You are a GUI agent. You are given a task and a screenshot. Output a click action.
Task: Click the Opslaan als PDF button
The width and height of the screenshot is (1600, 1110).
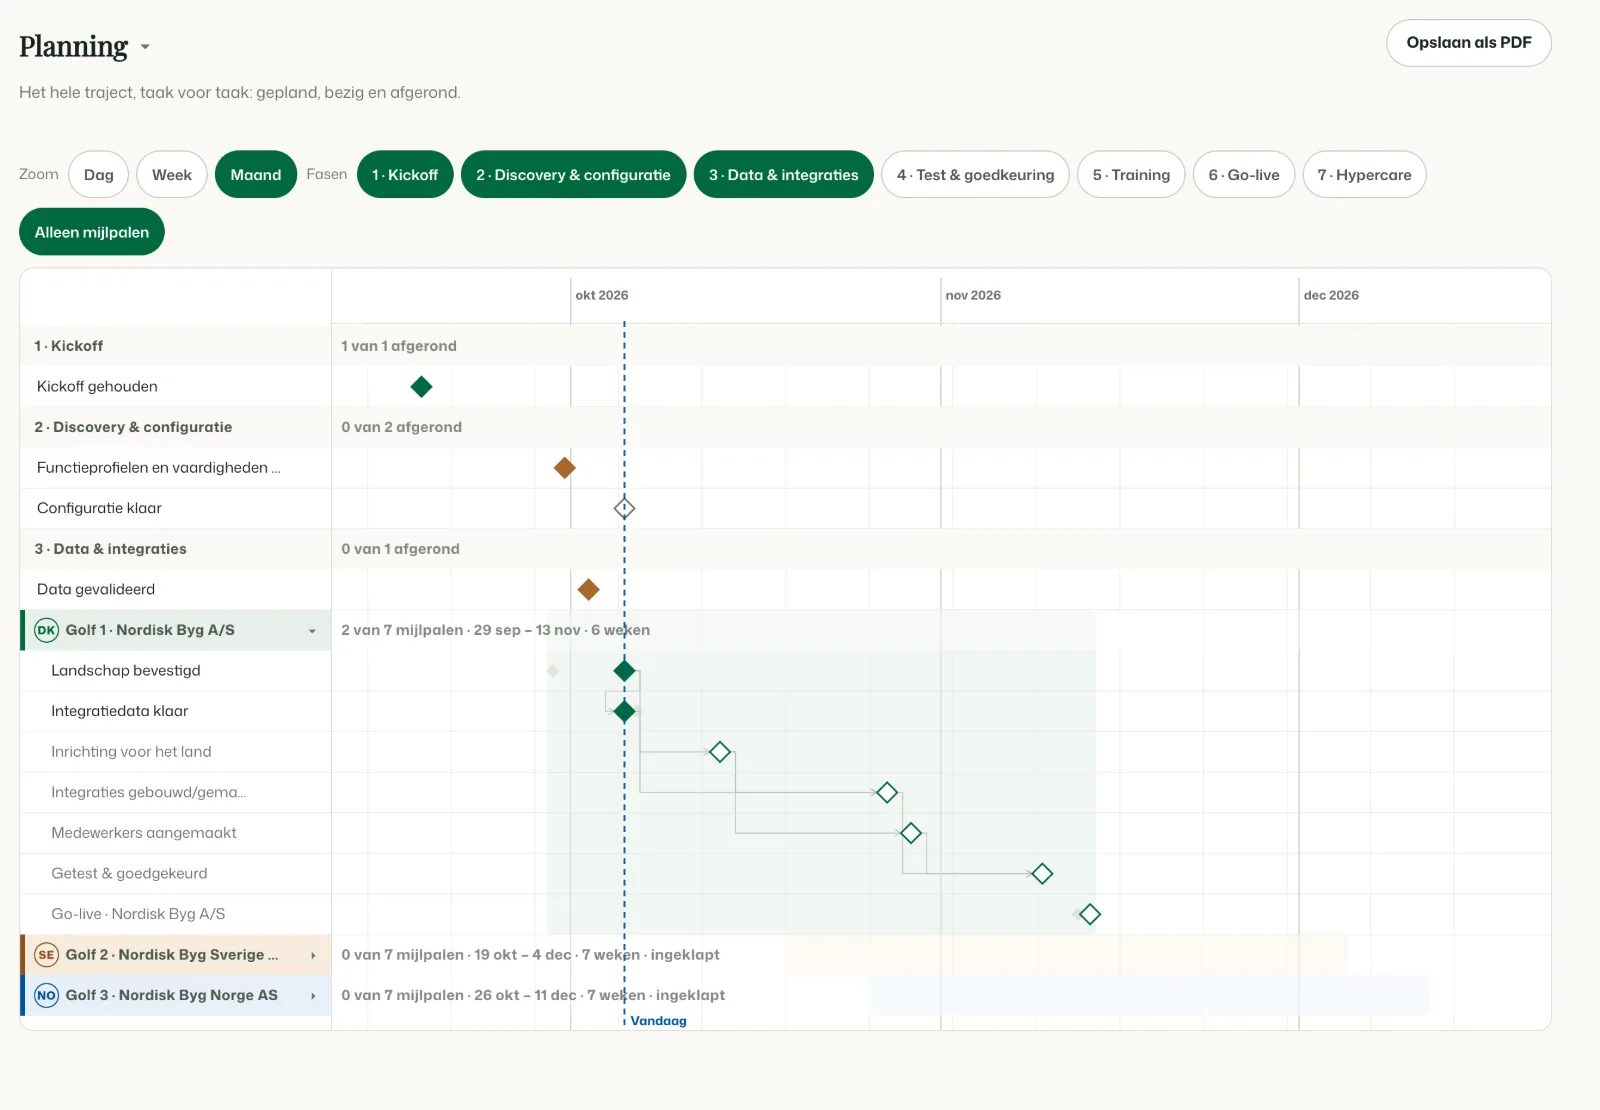point(1469,43)
